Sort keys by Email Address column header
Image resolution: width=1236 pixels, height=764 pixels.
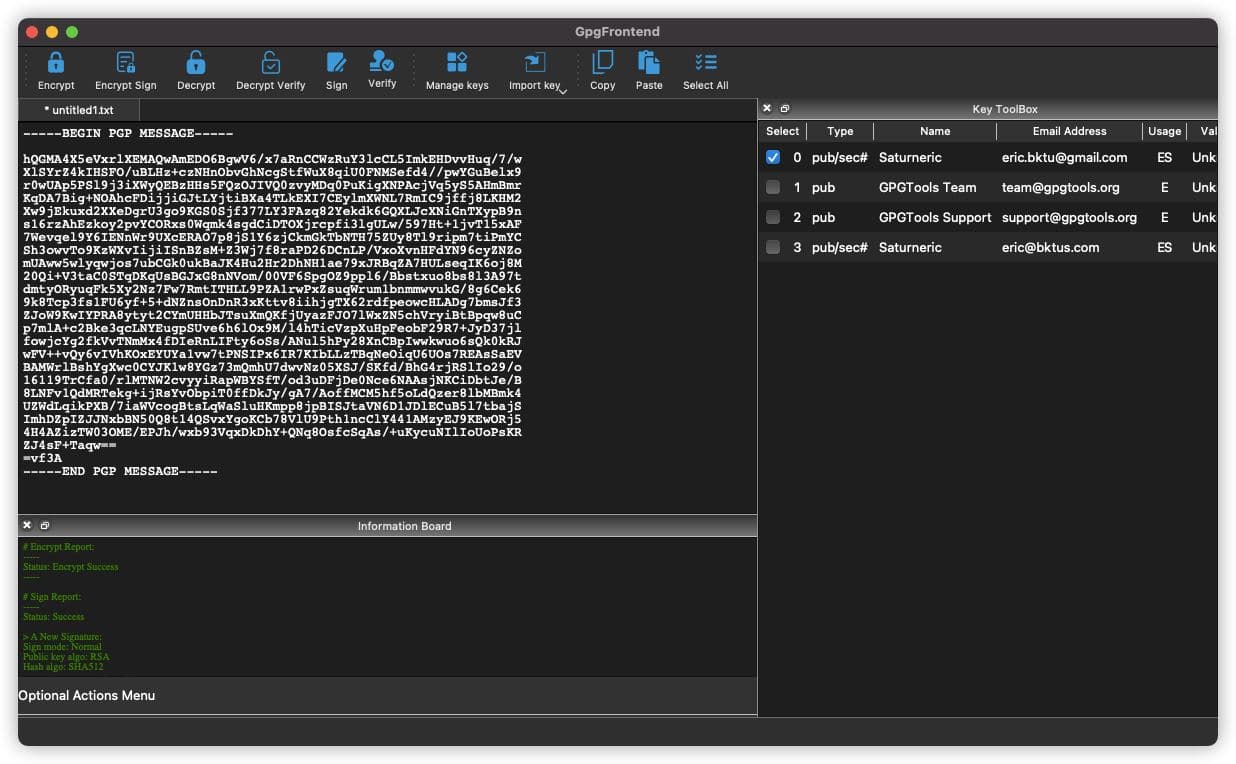[1069, 131]
